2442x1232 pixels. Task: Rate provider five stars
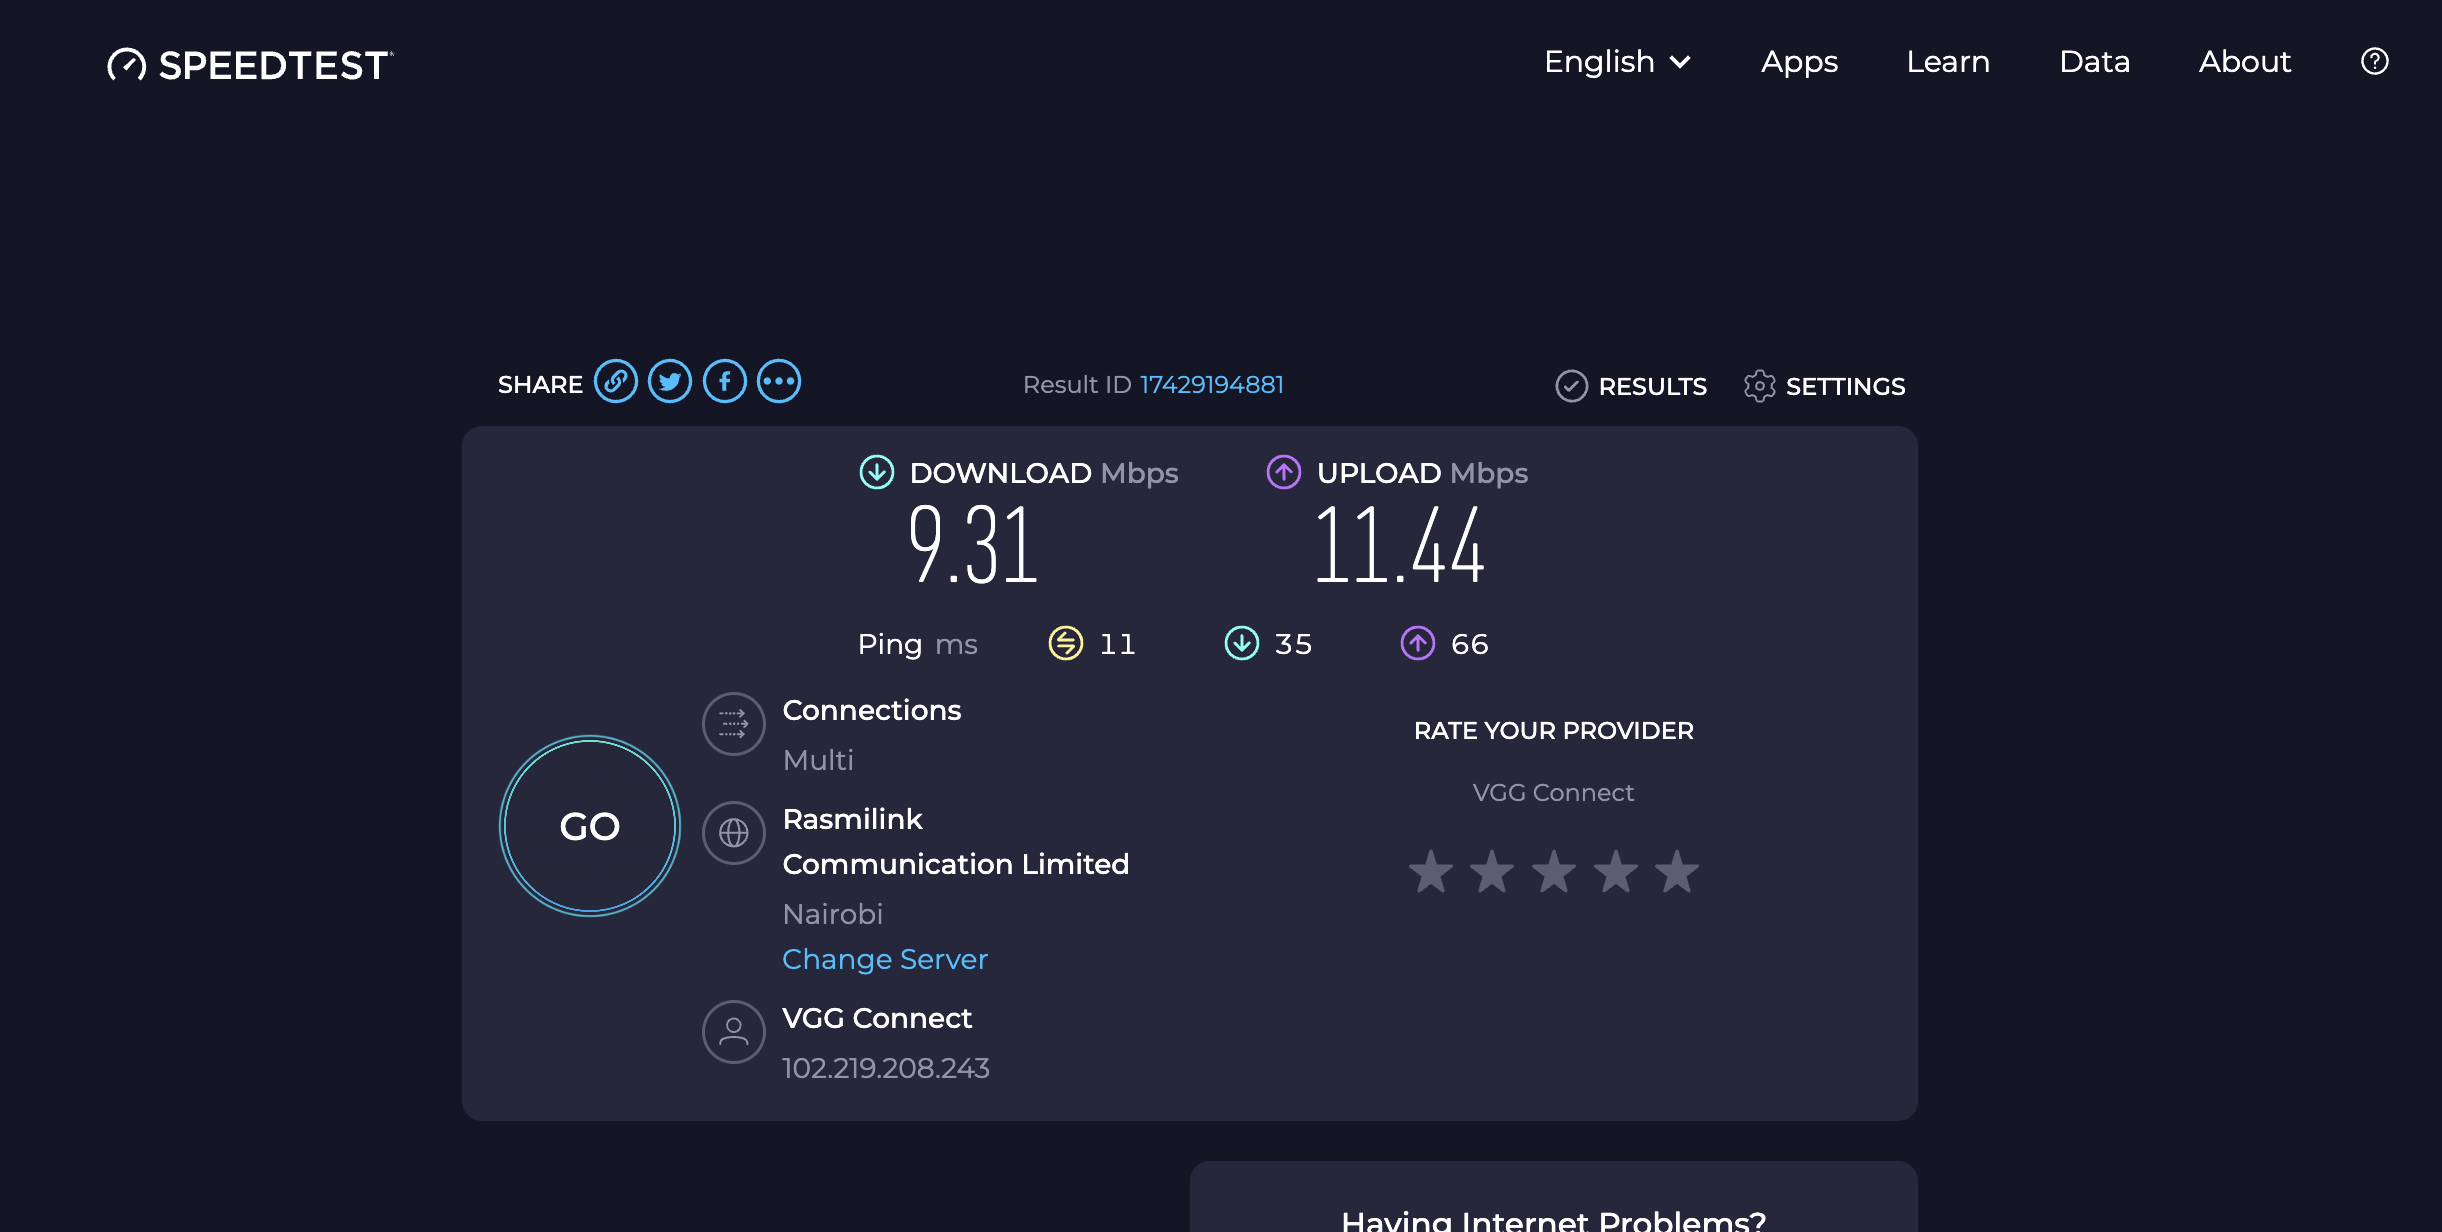click(1677, 871)
